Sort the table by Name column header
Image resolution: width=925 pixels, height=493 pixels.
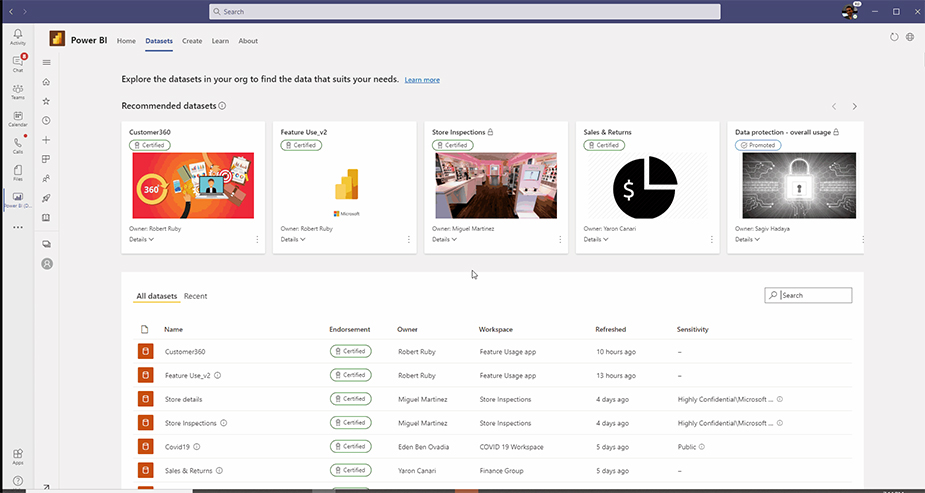(173, 330)
